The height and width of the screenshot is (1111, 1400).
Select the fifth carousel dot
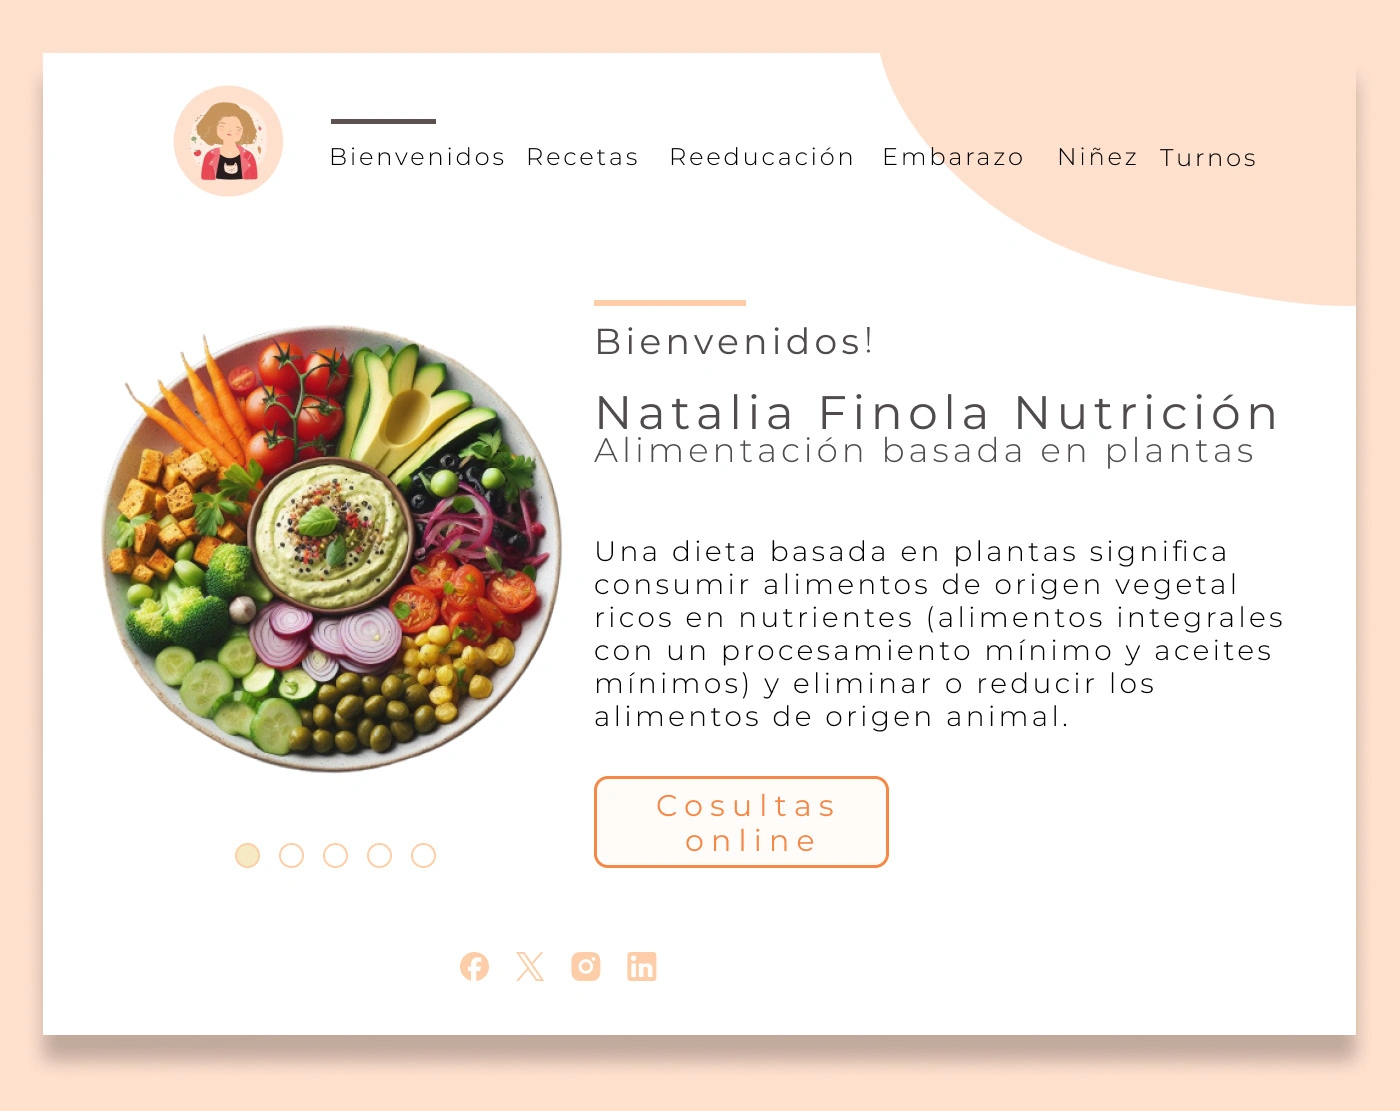(423, 856)
